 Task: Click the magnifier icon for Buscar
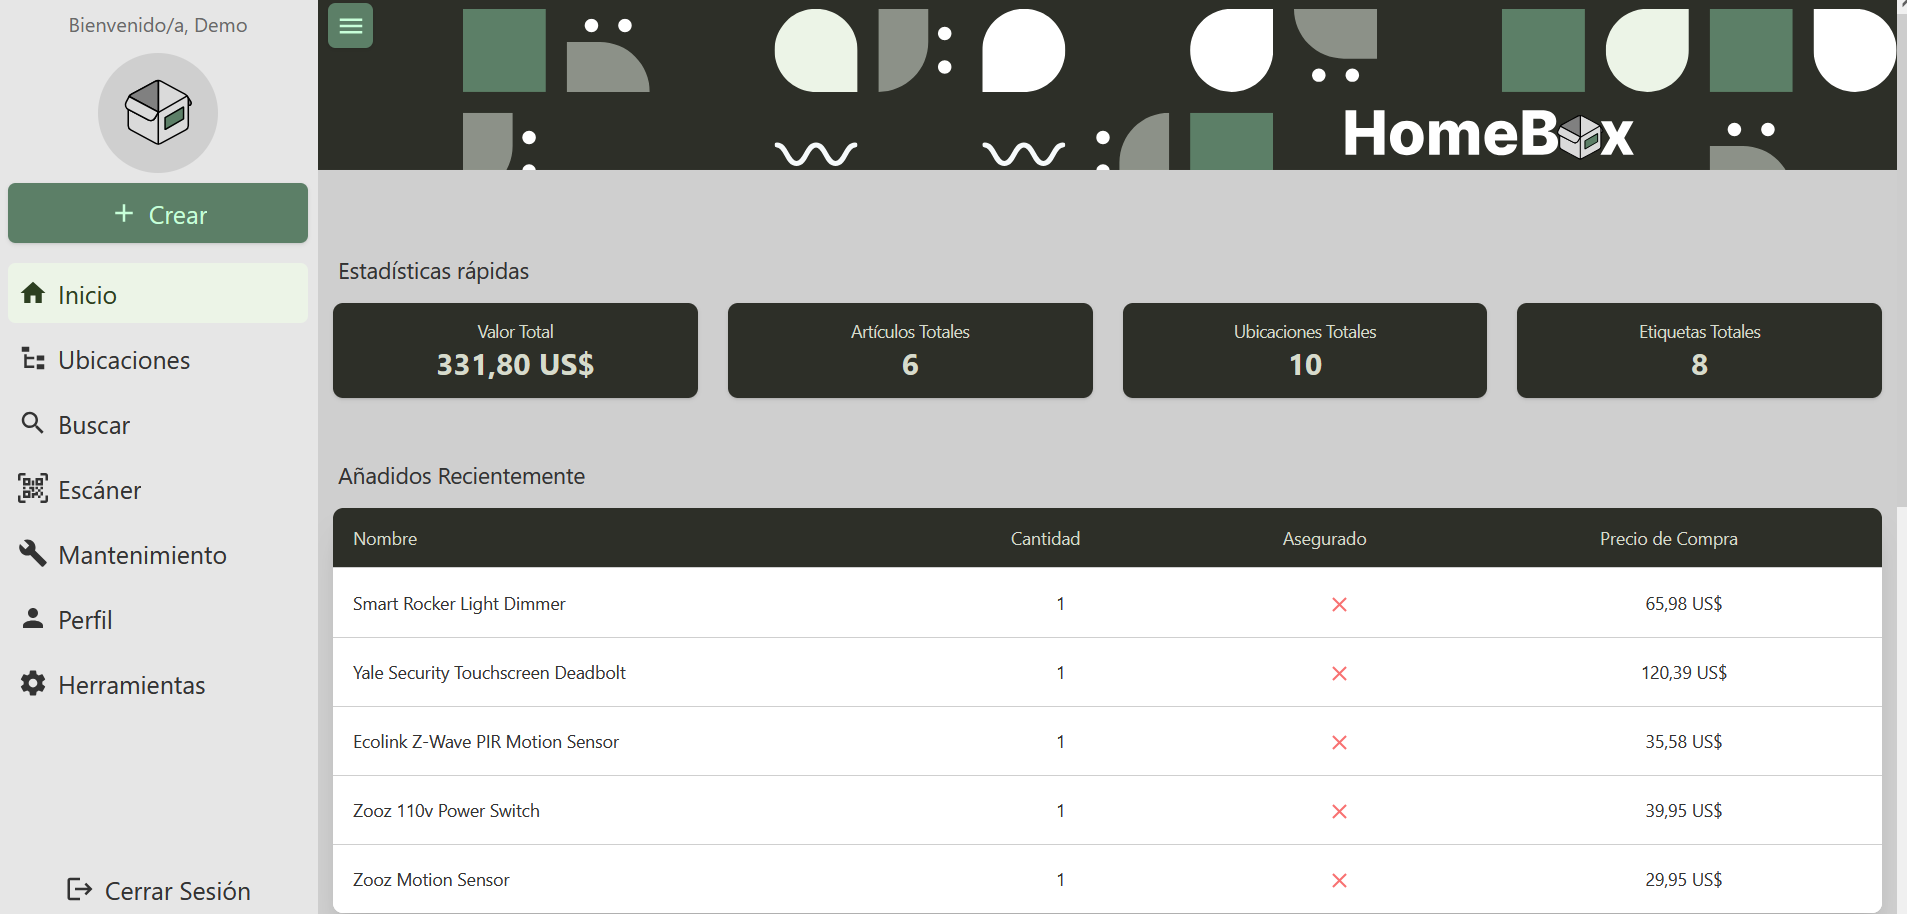[x=33, y=424]
